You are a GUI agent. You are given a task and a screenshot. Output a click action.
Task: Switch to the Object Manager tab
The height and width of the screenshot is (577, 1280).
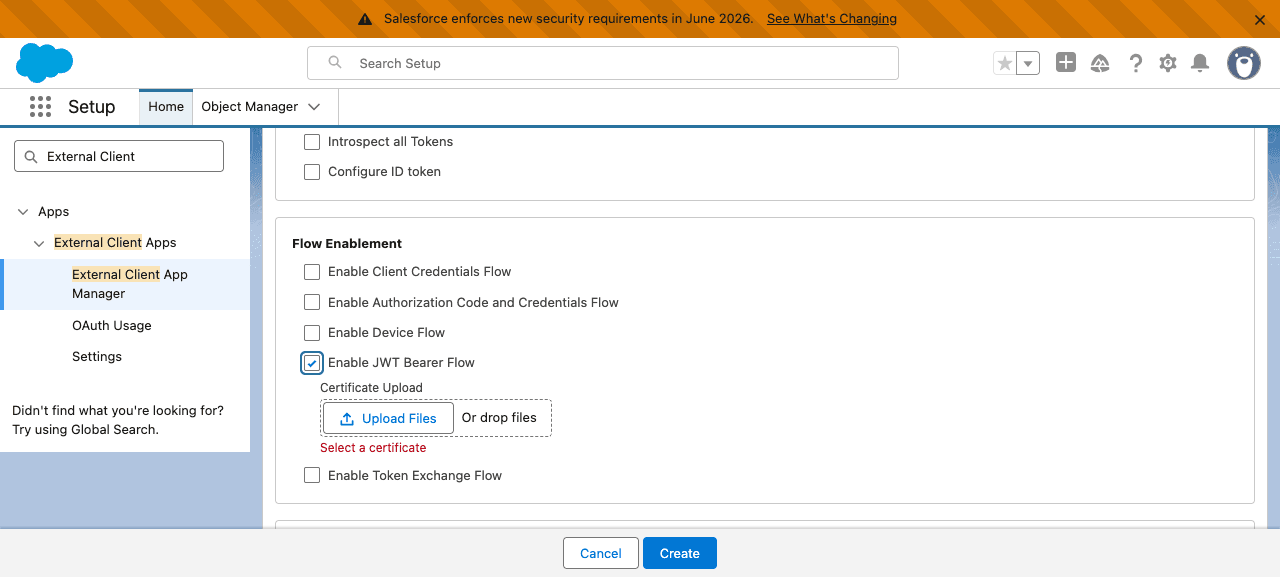(x=250, y=107)
